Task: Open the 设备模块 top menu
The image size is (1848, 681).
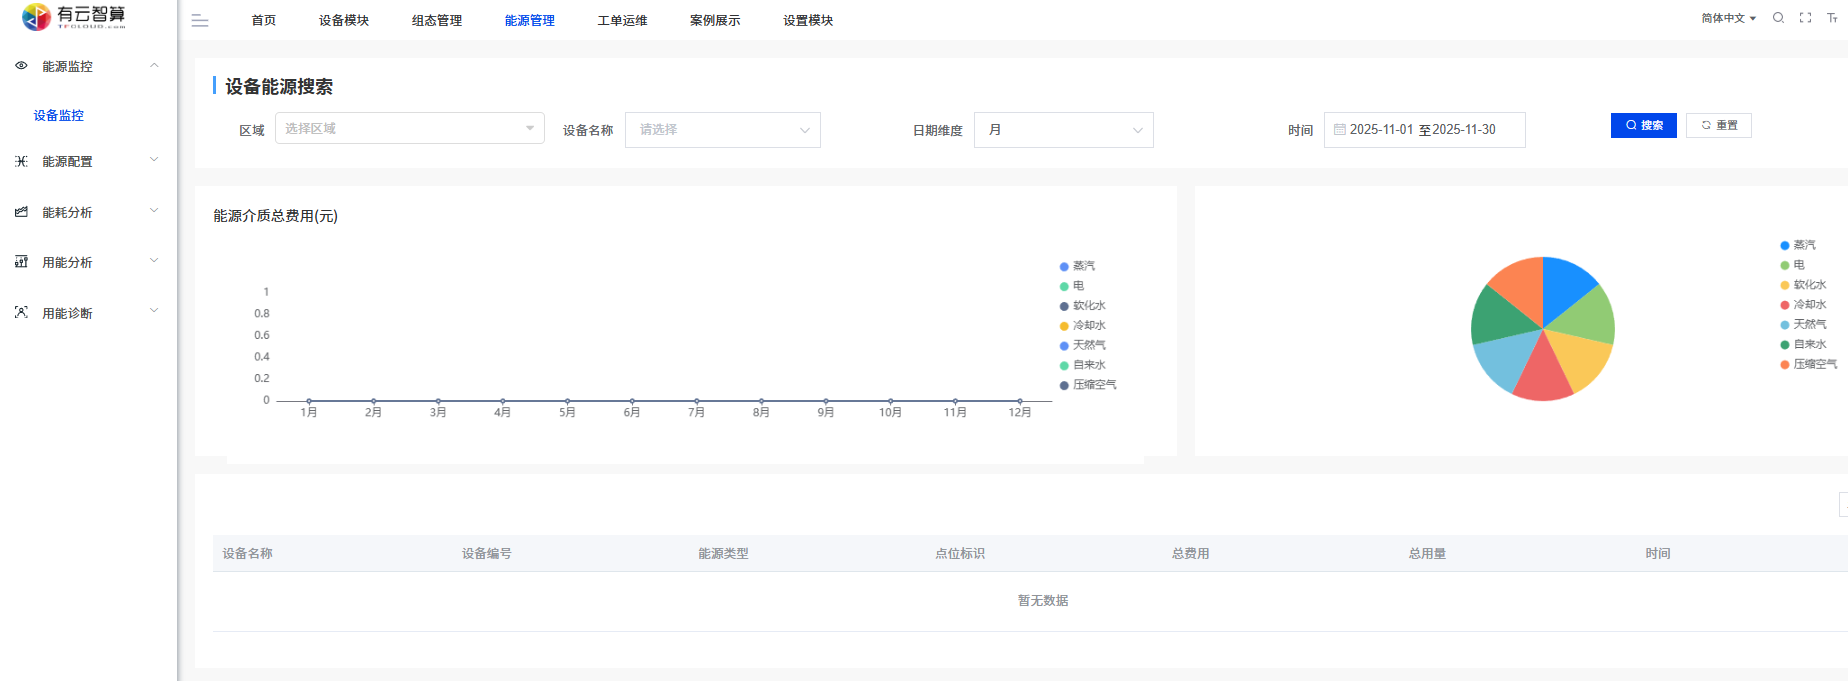Action: [x=344, y=21]
